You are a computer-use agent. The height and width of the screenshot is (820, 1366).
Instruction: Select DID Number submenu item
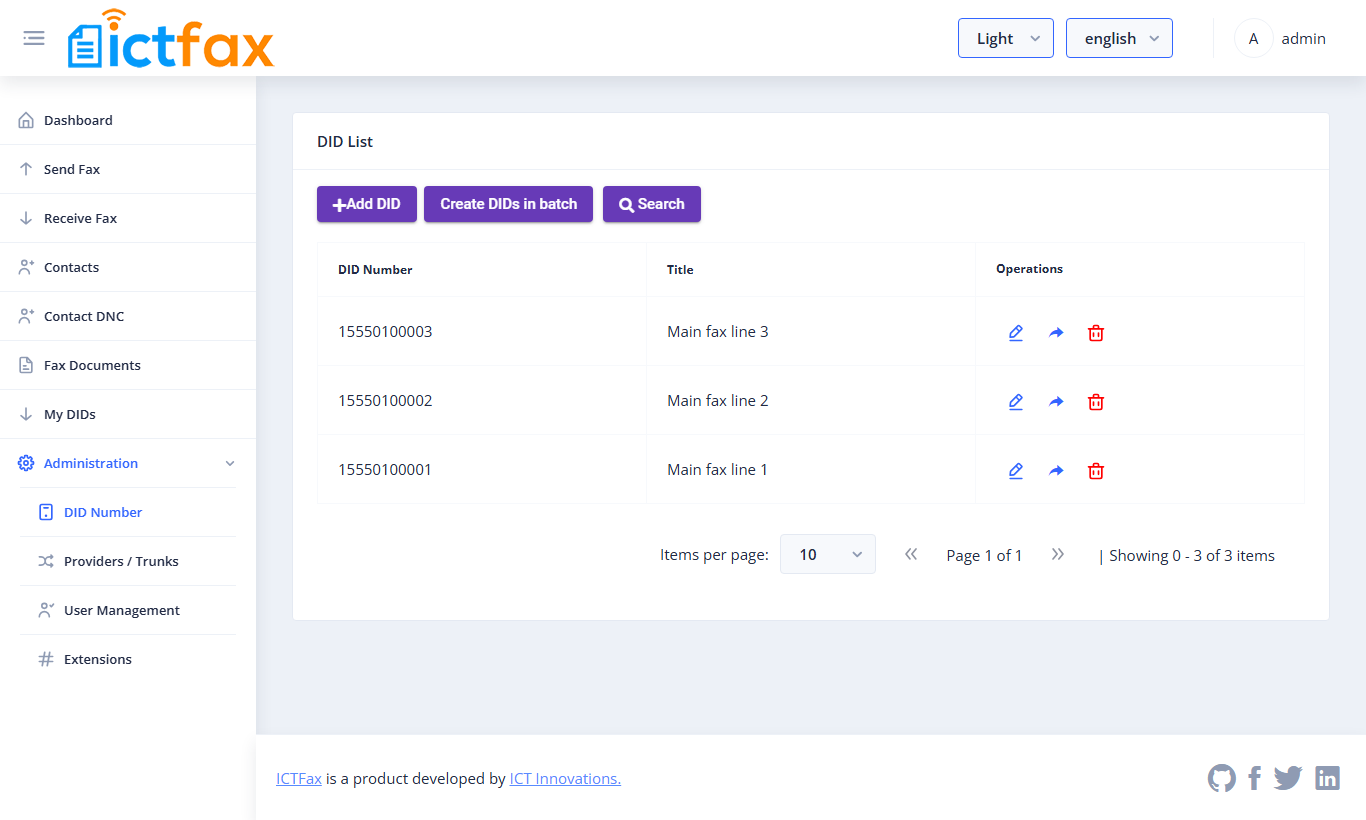pos(128,512)
